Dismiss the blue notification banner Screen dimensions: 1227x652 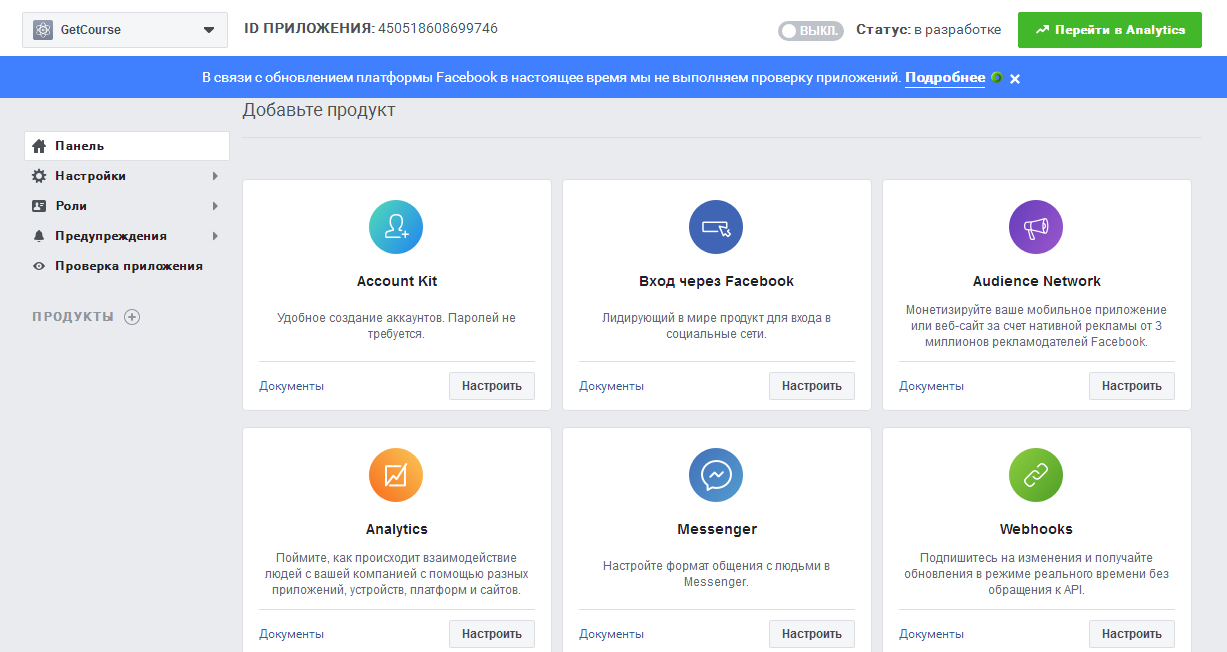1015,79
